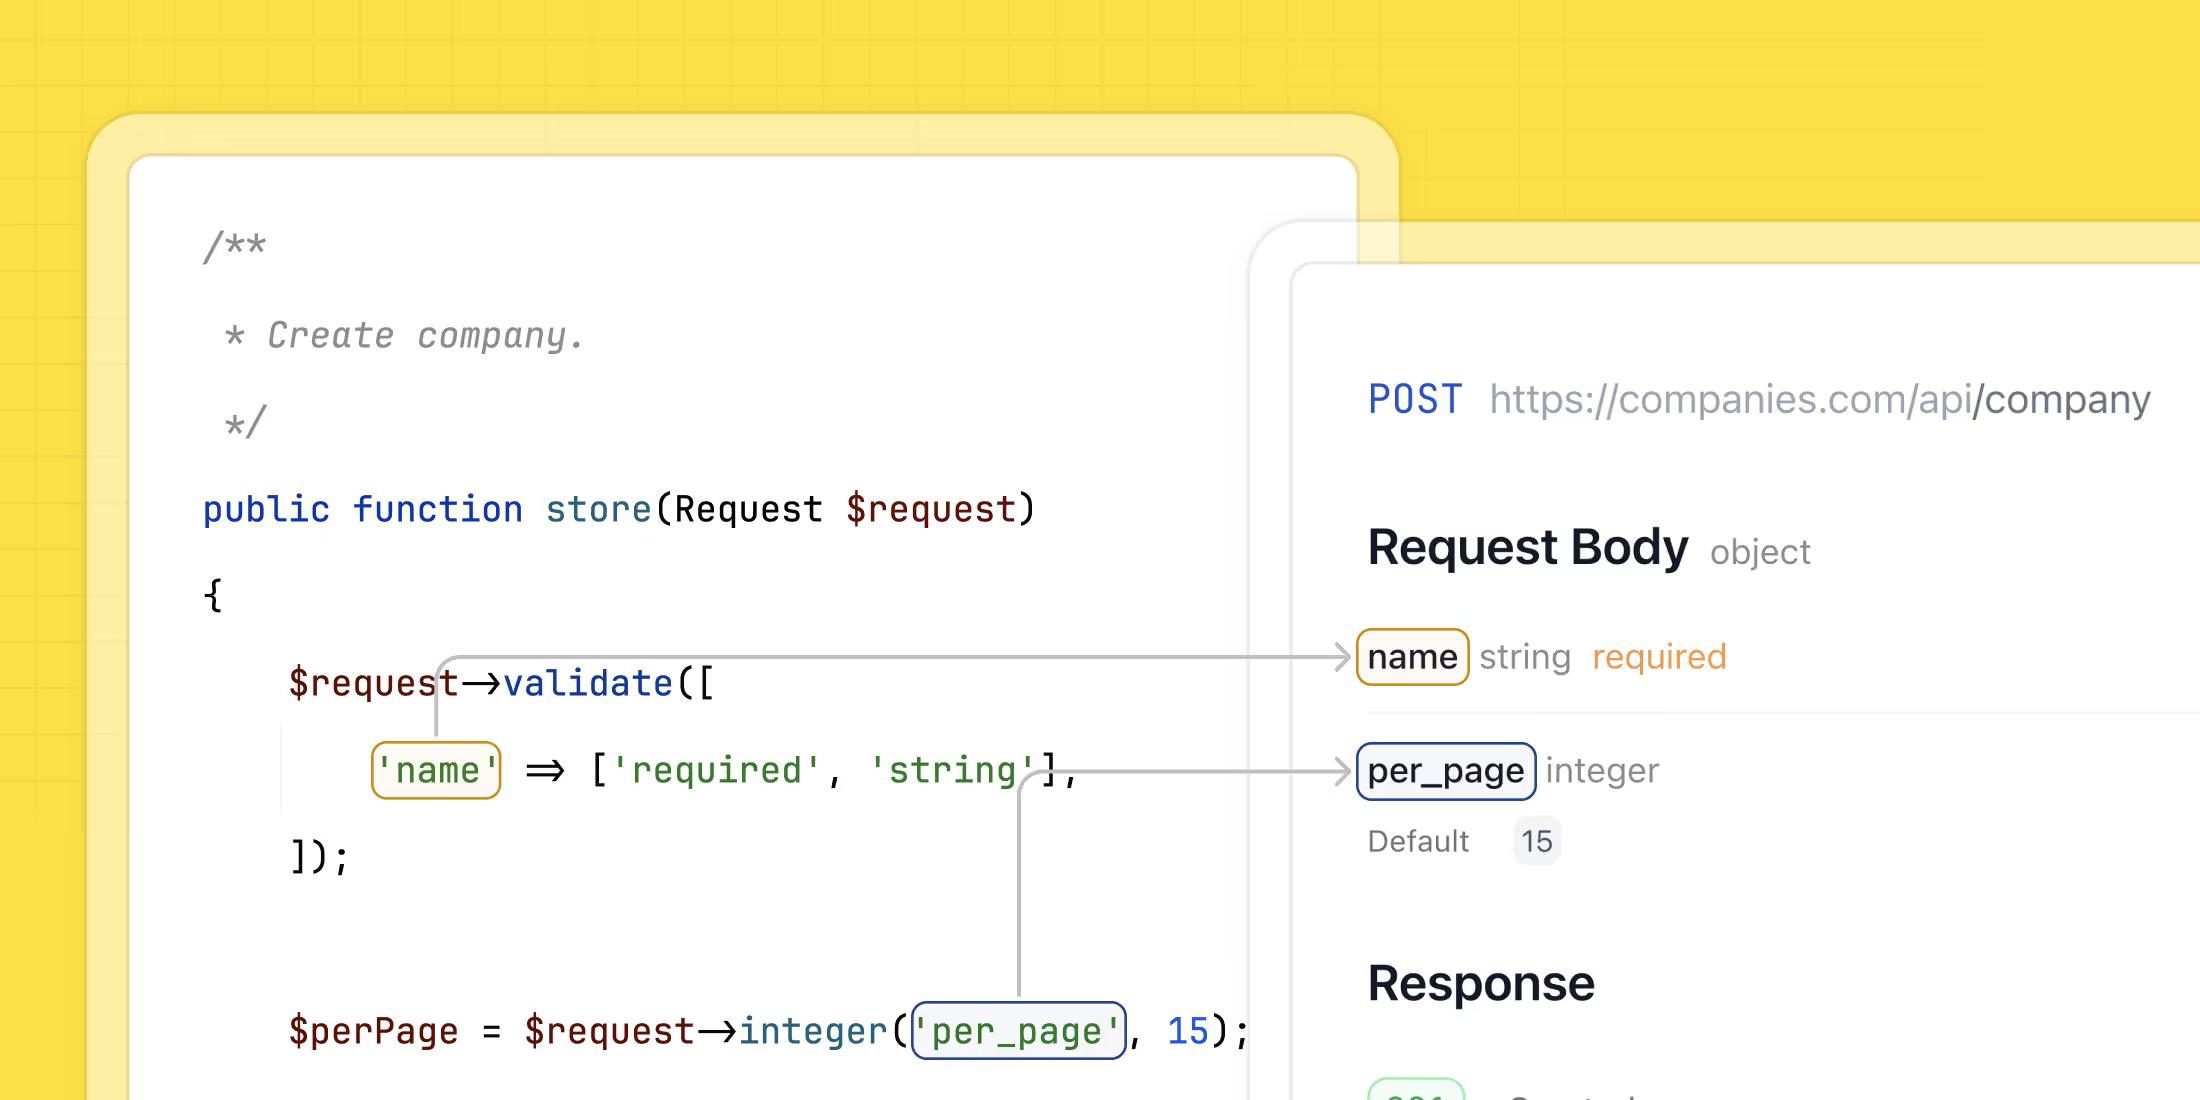Click the $perPage variable

(x=373, y=1031)
